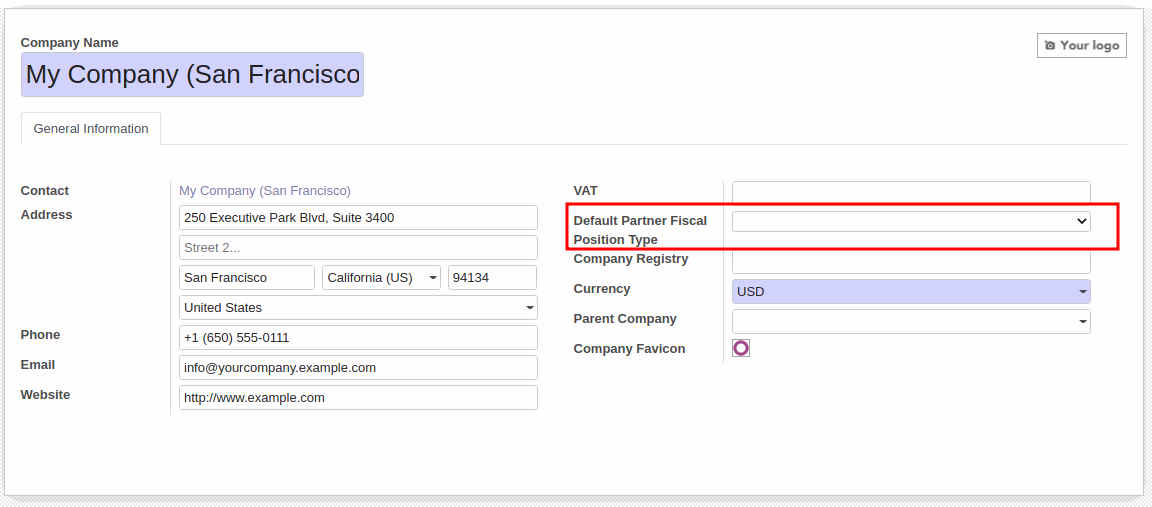Open My Company (San Francisco) contact link
Screen dimensions: 1152x507
(265, 190)
